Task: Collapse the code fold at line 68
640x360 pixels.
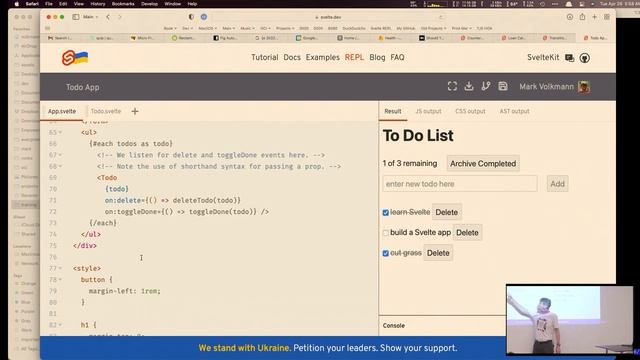Action: [60, 167]
